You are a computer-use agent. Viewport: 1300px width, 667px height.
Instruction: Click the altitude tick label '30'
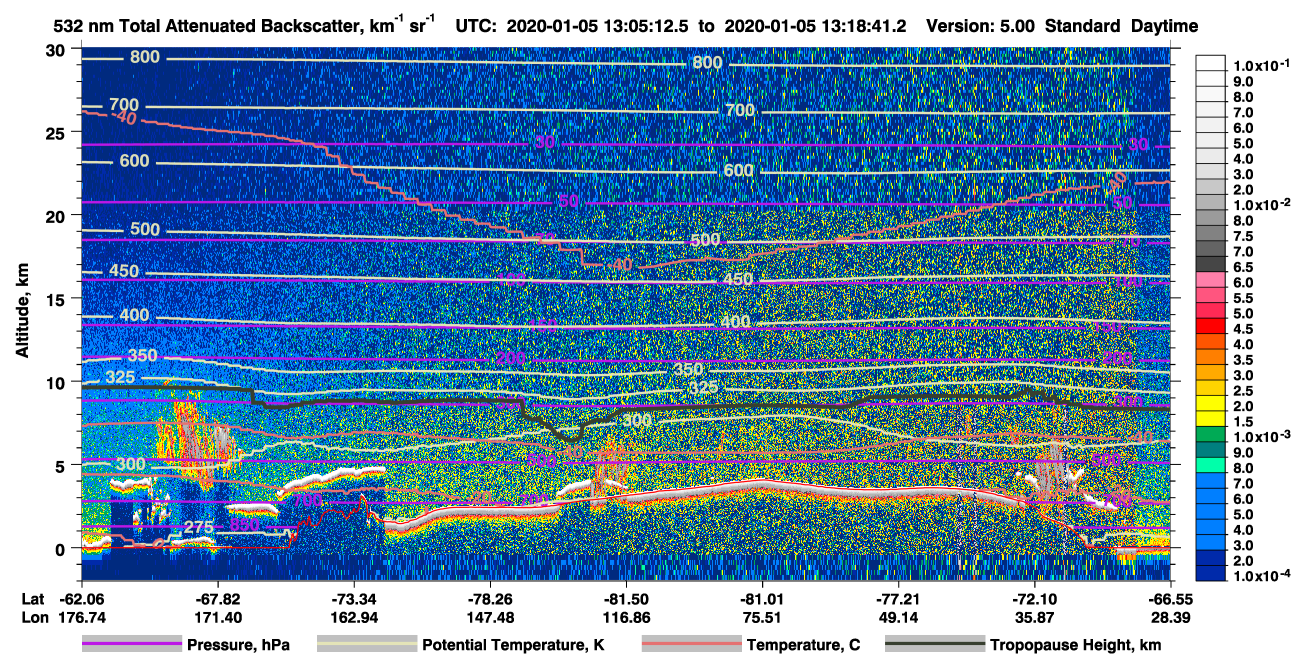coord(57,50)
